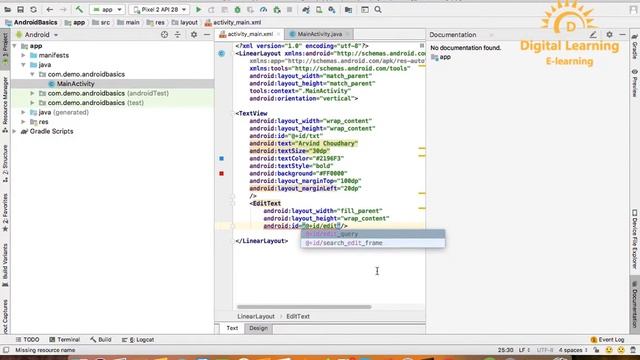The image size is (640, 360).
Task: Open SDK Manager icon in toolbar
Action: [332, 9]
